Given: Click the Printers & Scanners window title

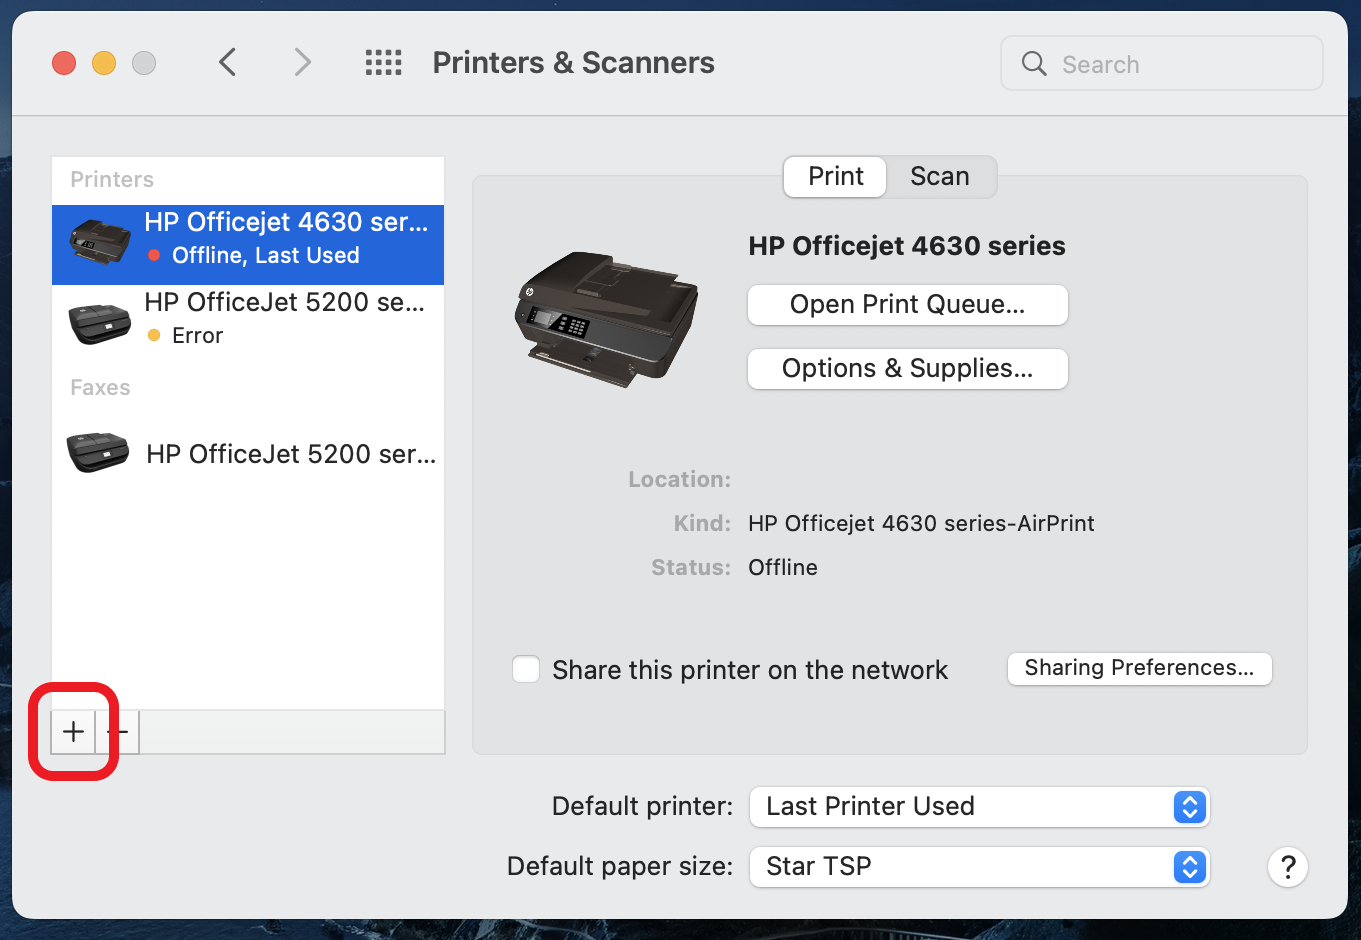Looking at the screenshot, I should (573, 63).
